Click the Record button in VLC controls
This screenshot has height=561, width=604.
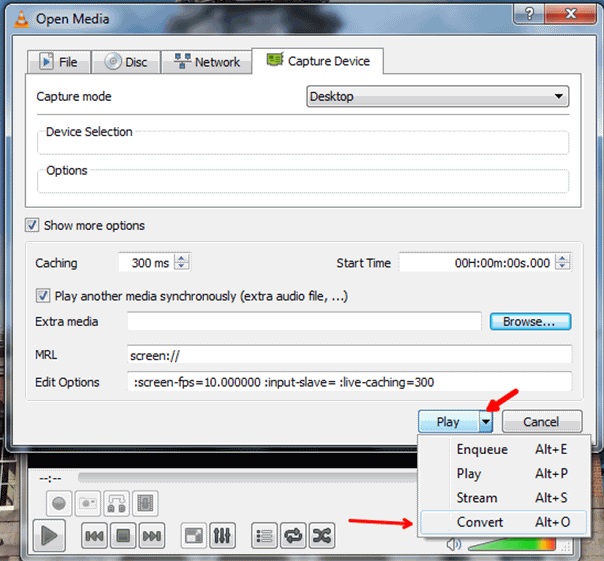point(59,503)
